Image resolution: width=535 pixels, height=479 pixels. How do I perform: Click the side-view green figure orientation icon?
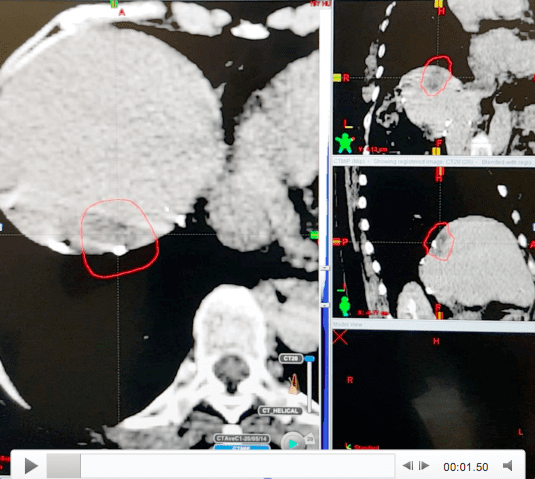click(345, 306)
